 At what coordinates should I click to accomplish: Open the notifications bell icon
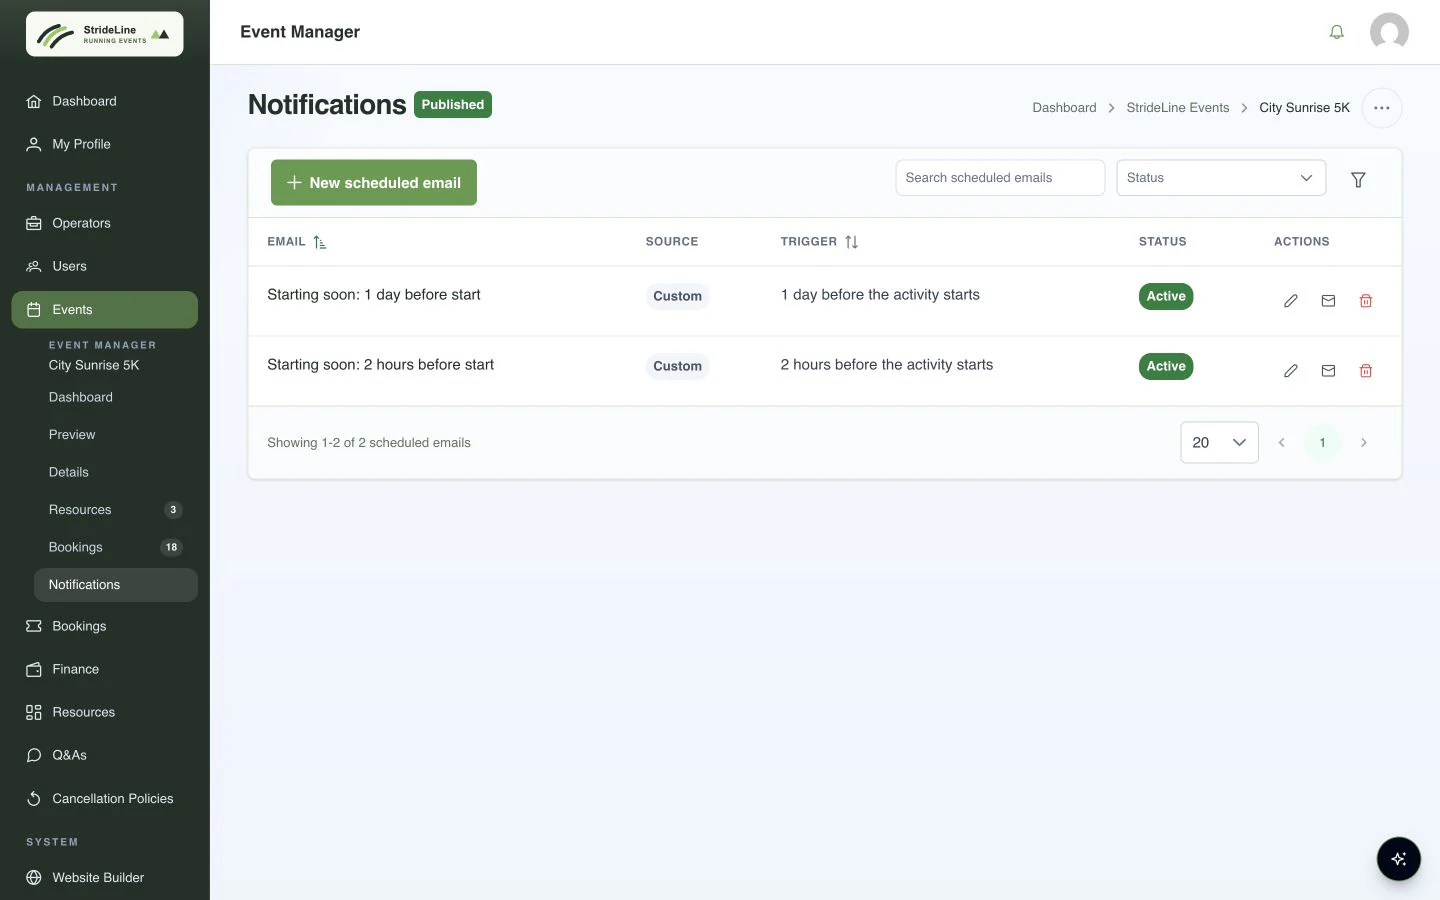1336,32
